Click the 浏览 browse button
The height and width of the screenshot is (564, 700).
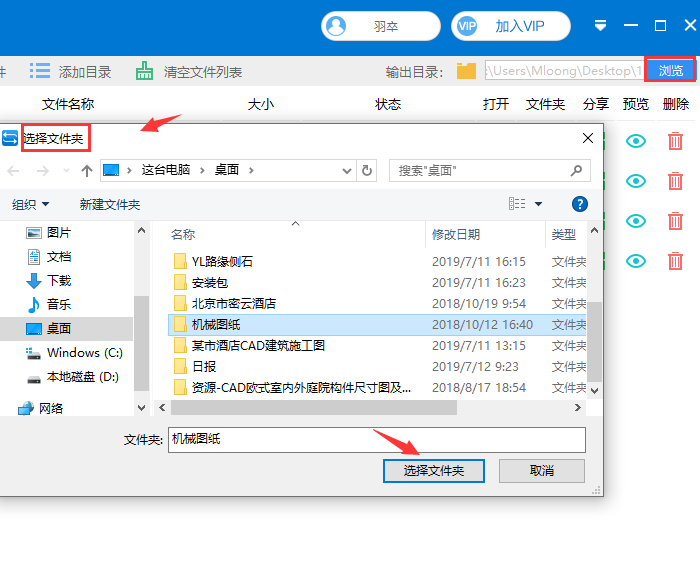coord(670,71)
